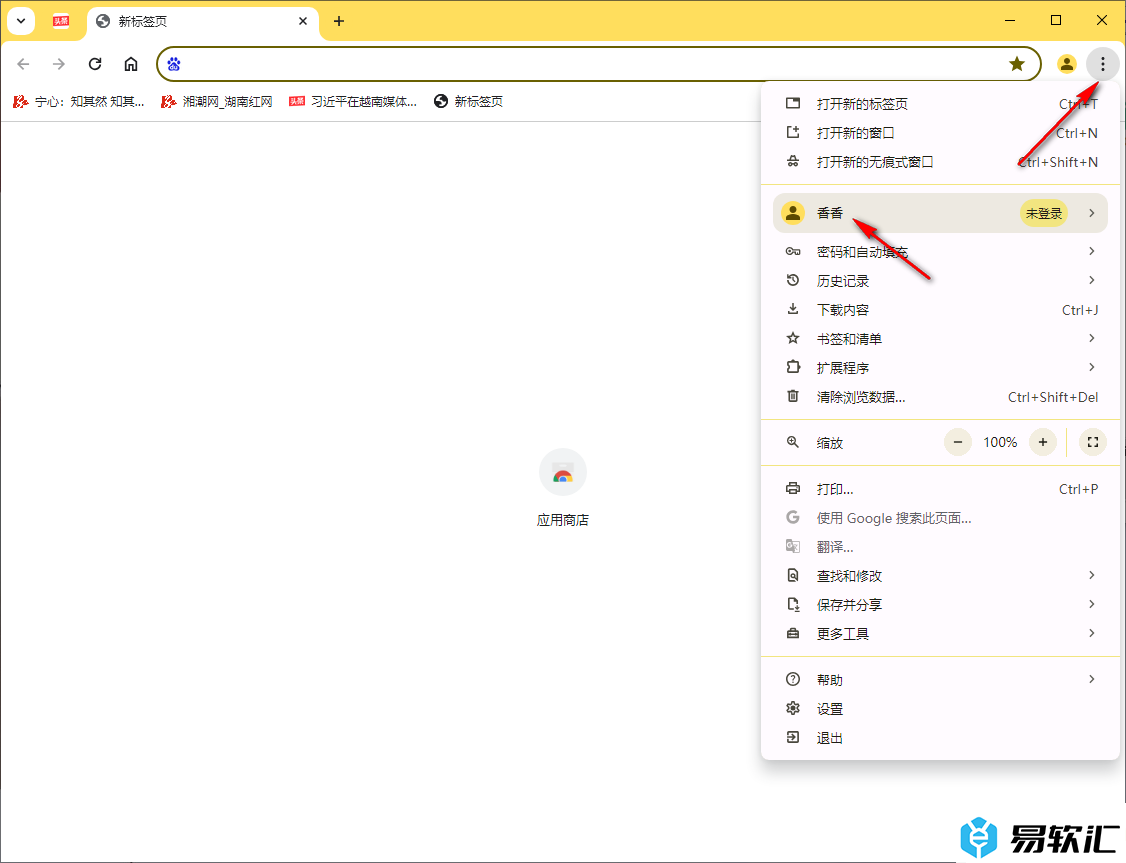
Task: Click the 扩展程序 puzzle icon
Action: click(793, 367)
